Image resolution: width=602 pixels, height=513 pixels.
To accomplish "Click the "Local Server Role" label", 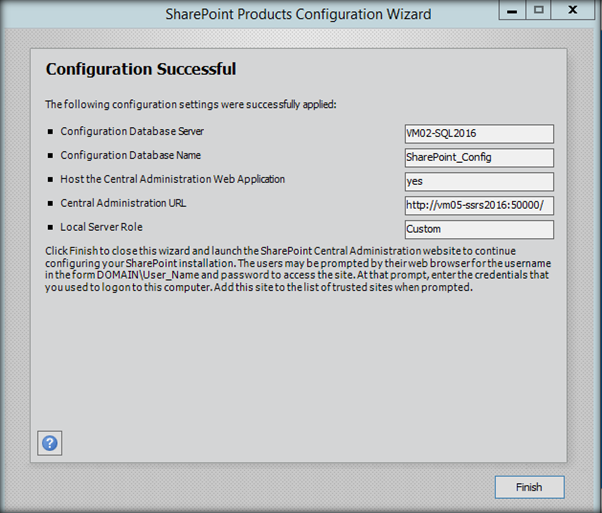I will (101, 227).
